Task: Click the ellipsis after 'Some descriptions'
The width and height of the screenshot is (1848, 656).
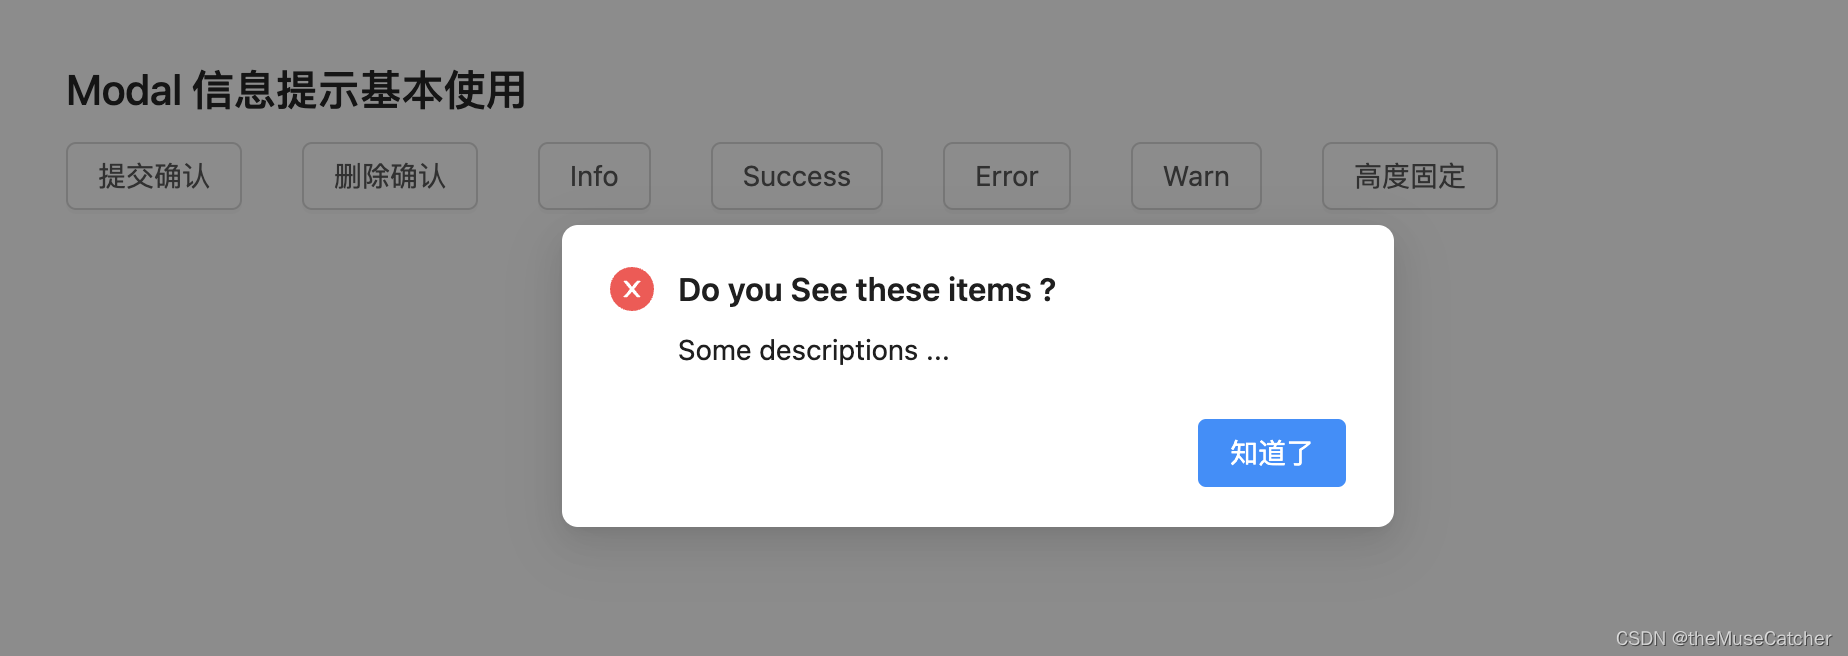Action: pos(937,352)
